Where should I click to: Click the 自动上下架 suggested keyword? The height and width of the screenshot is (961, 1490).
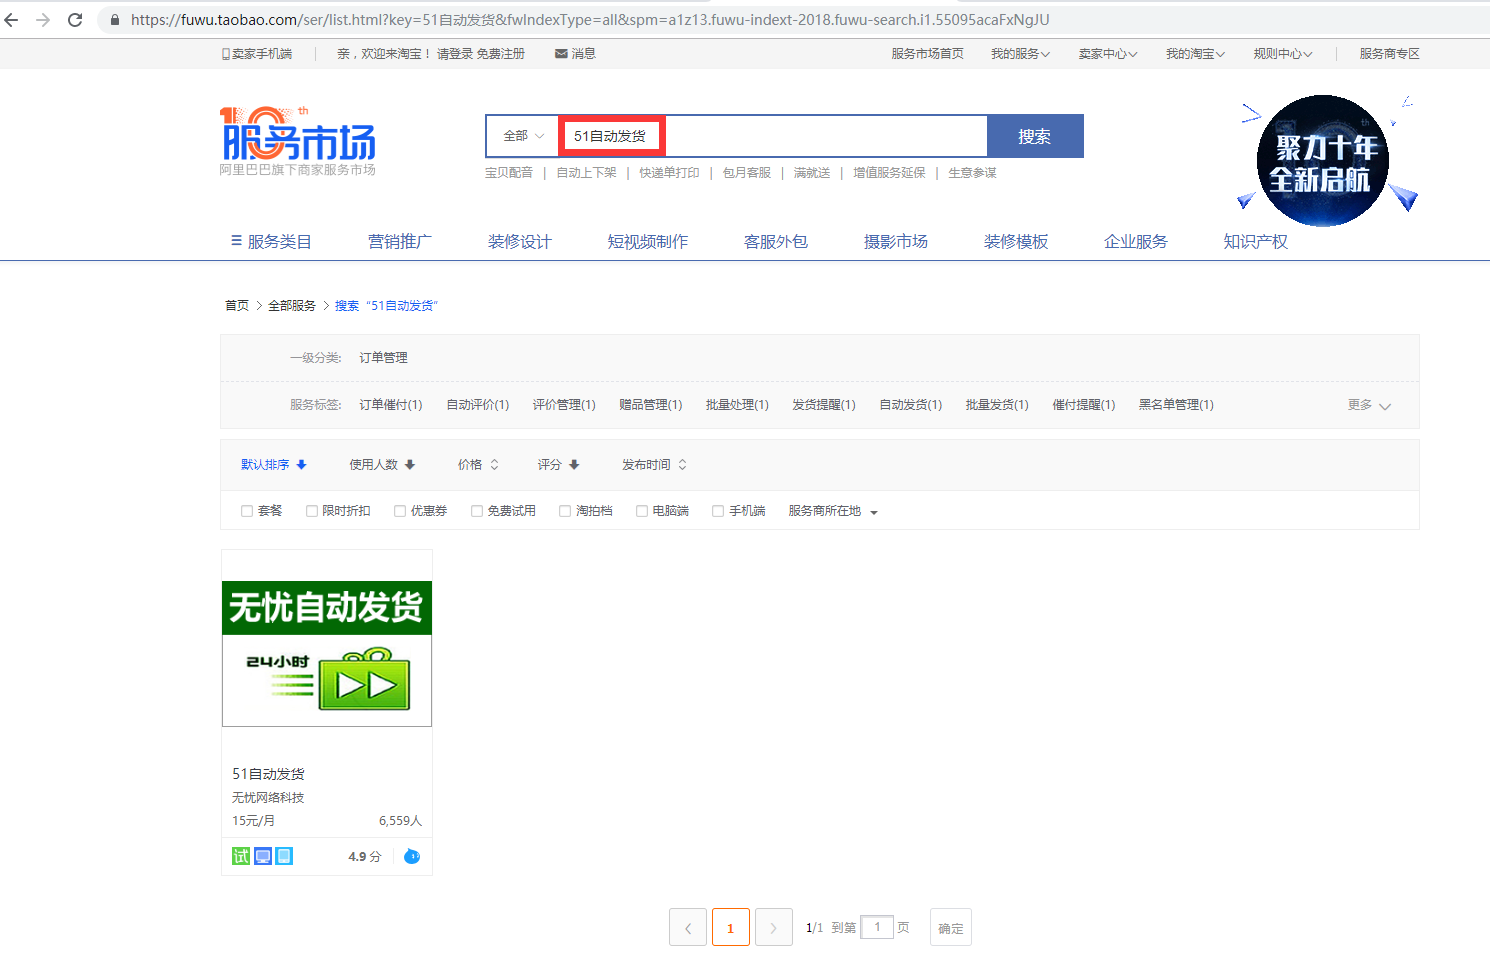click(x=587, y=173)
